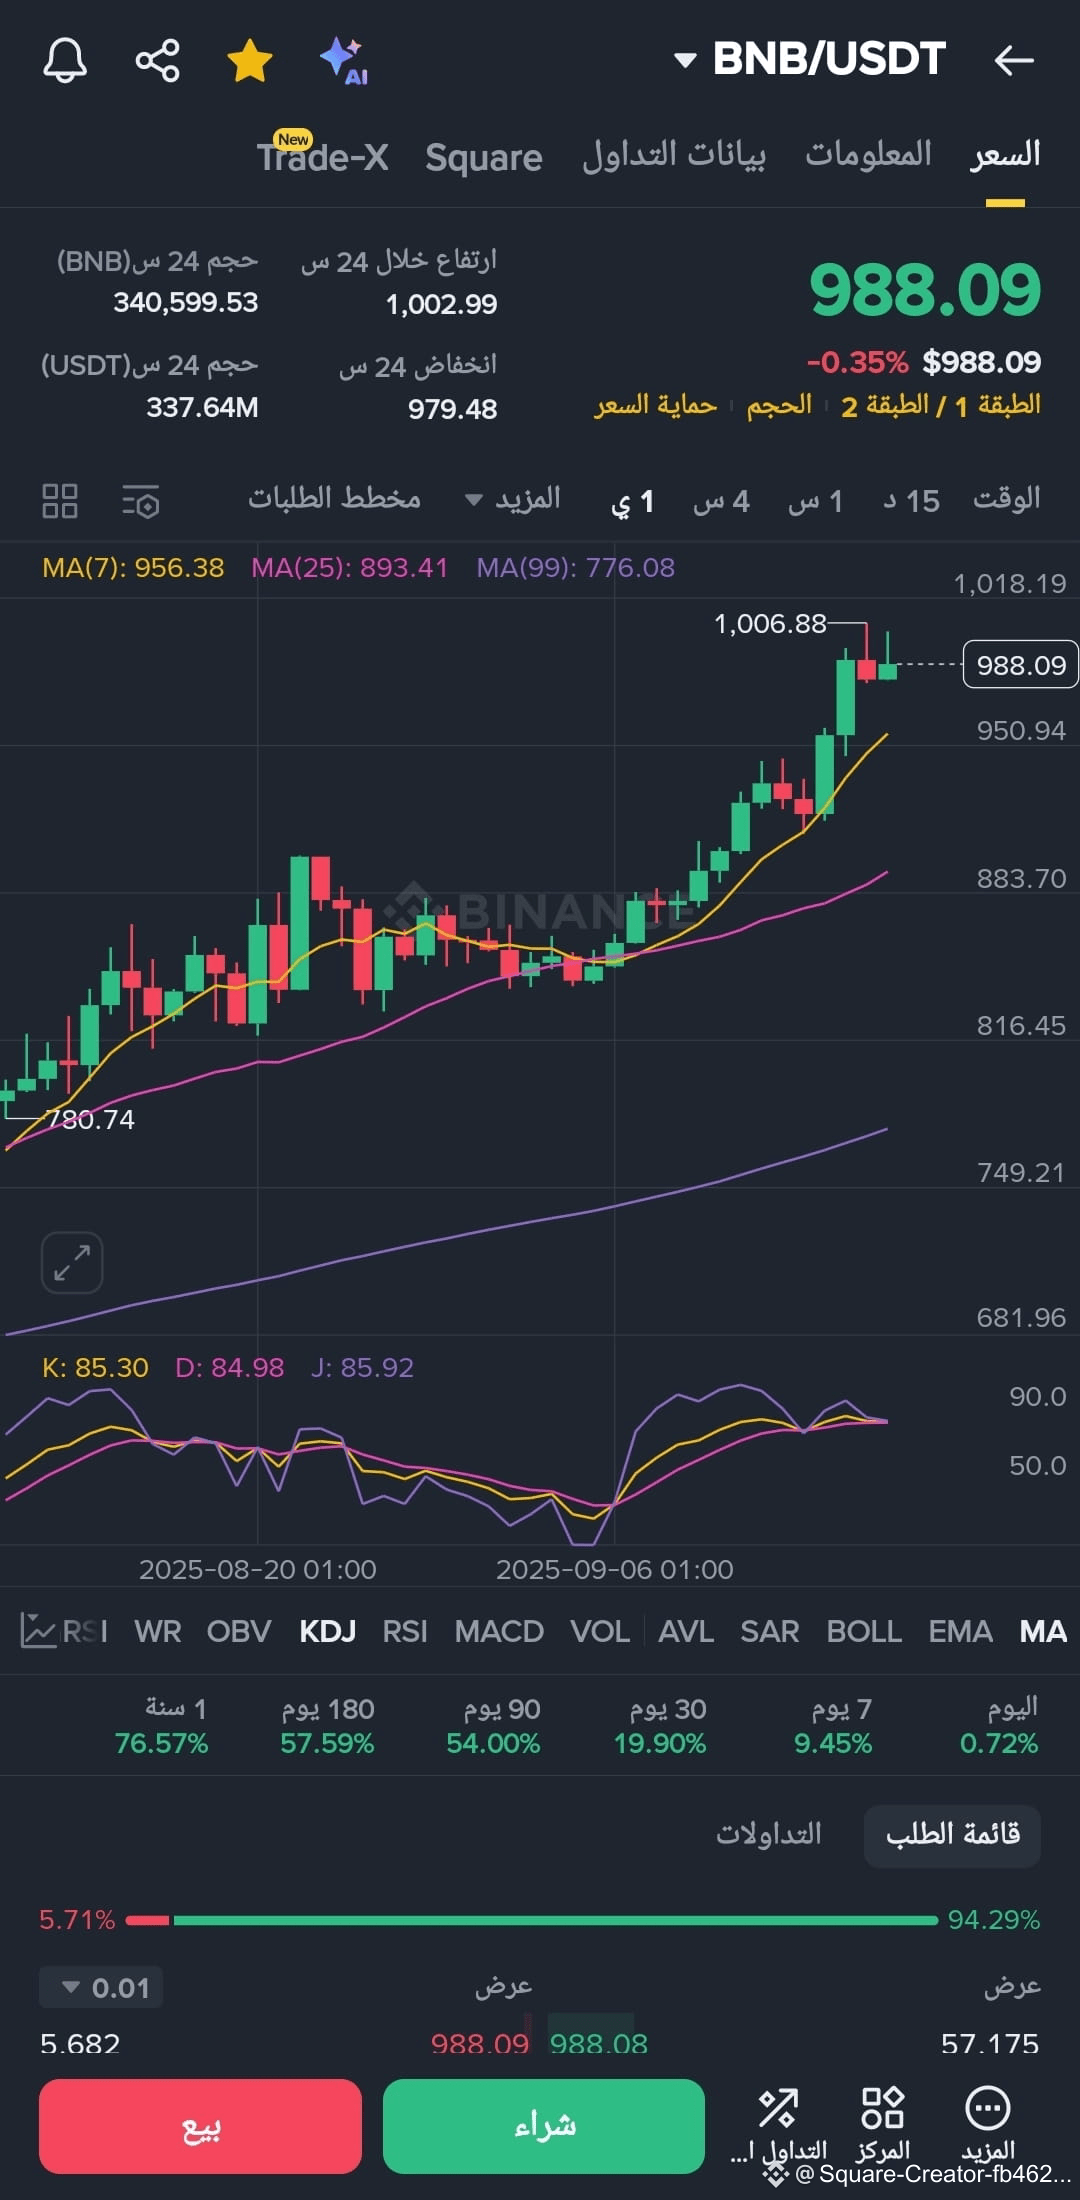The width and height of the screenshot is (1080, 2200).
Task: Select the السعر tab
Action: [1005, 155]
